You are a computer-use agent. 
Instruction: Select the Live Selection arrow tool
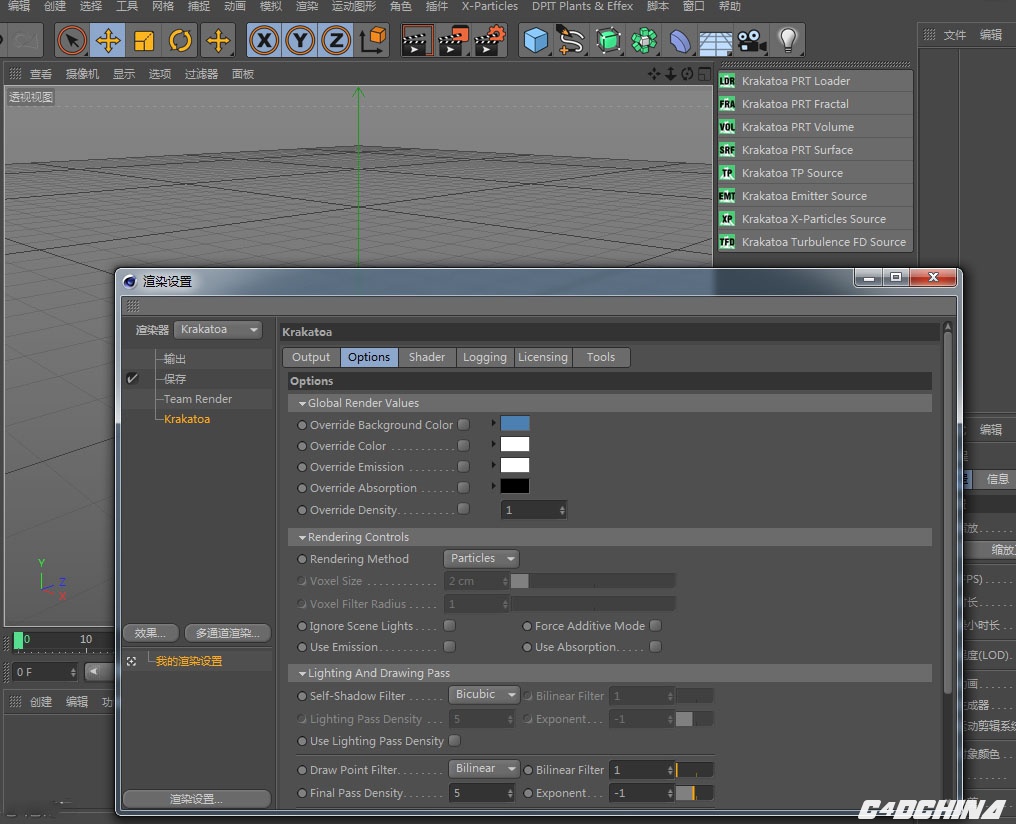[x=72, y=40]
